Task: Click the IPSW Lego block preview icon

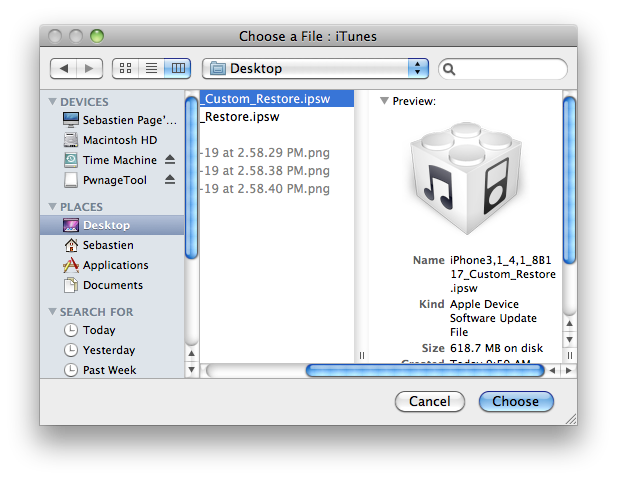Action: [466, 178]
